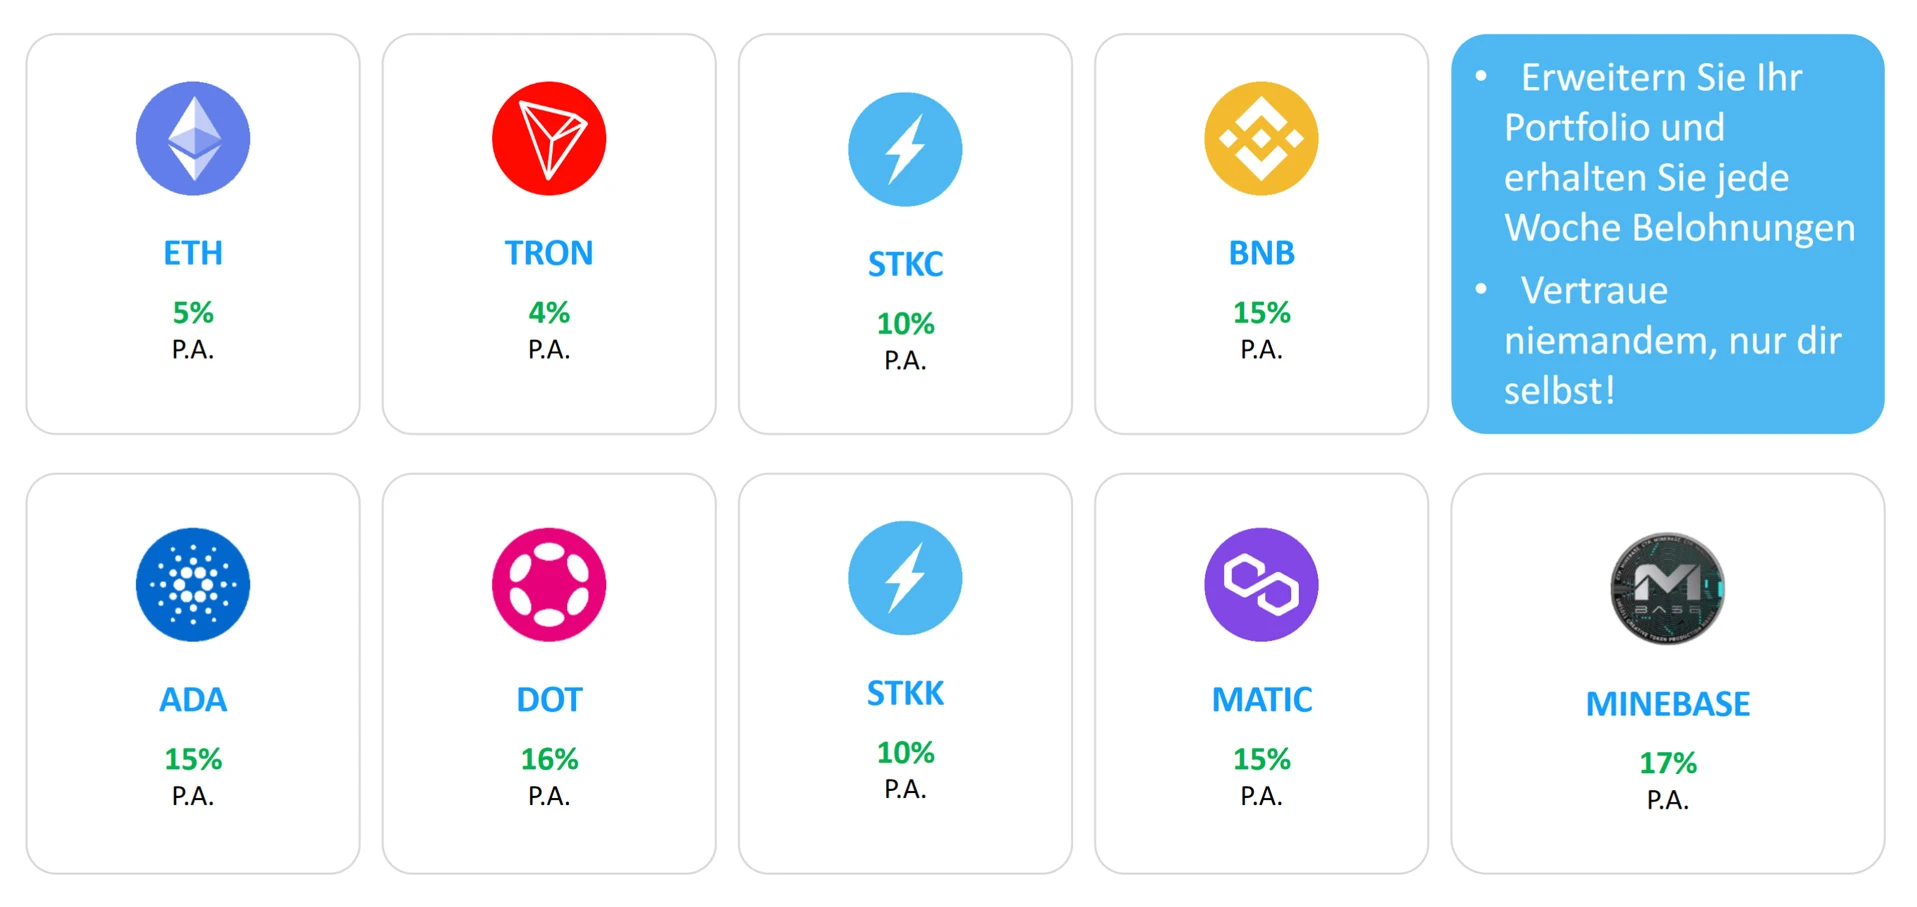
Task: Select the STKK lightning bolt icon
Action: pos(905,578)
